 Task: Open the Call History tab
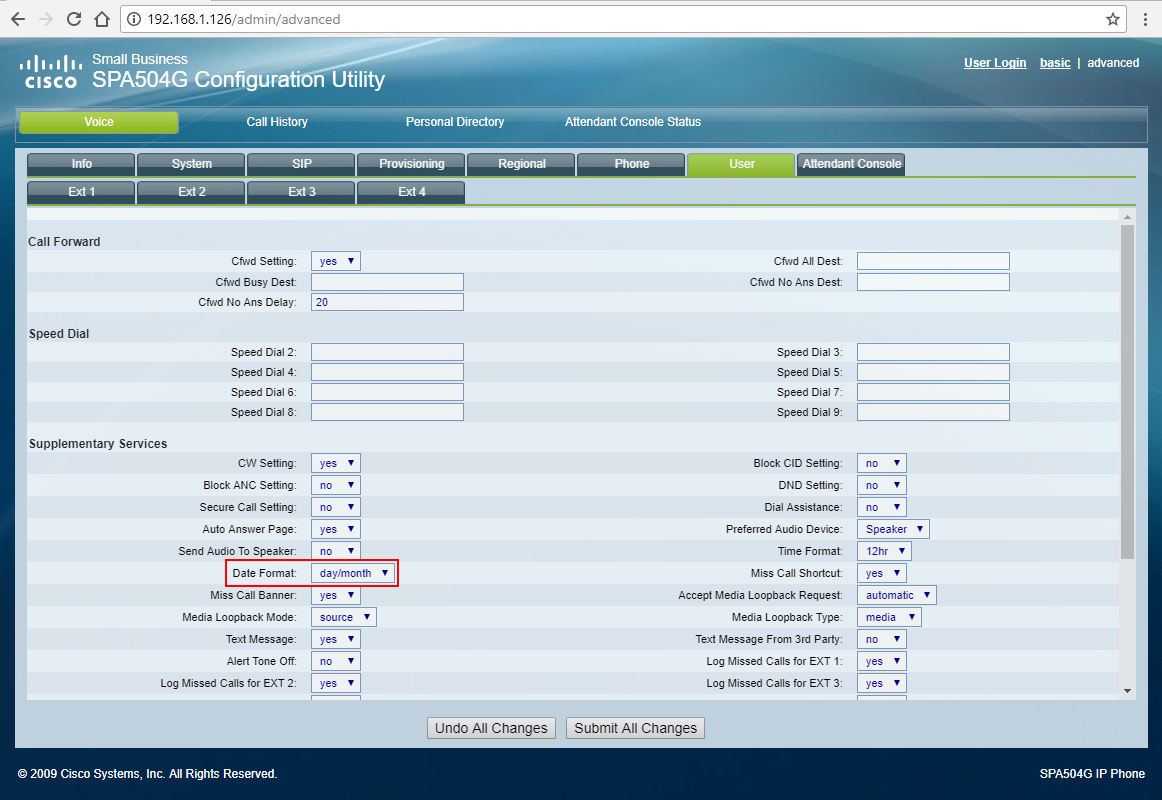277,122
